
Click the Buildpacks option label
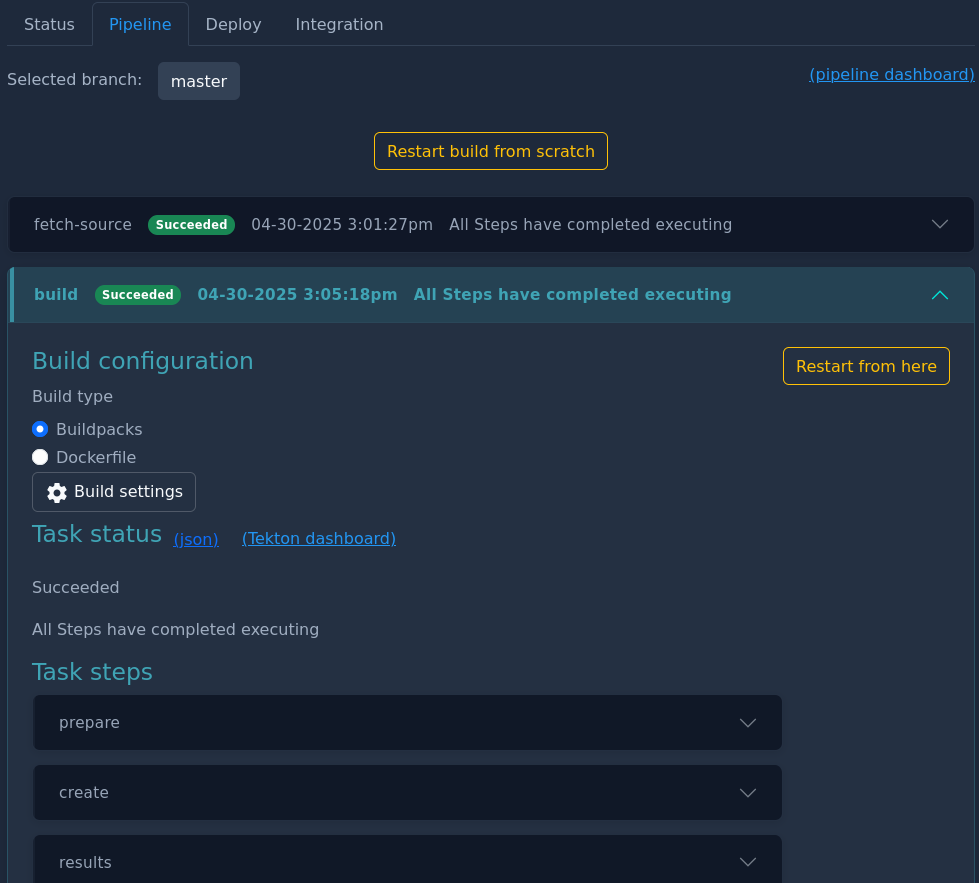coord(99,430)
